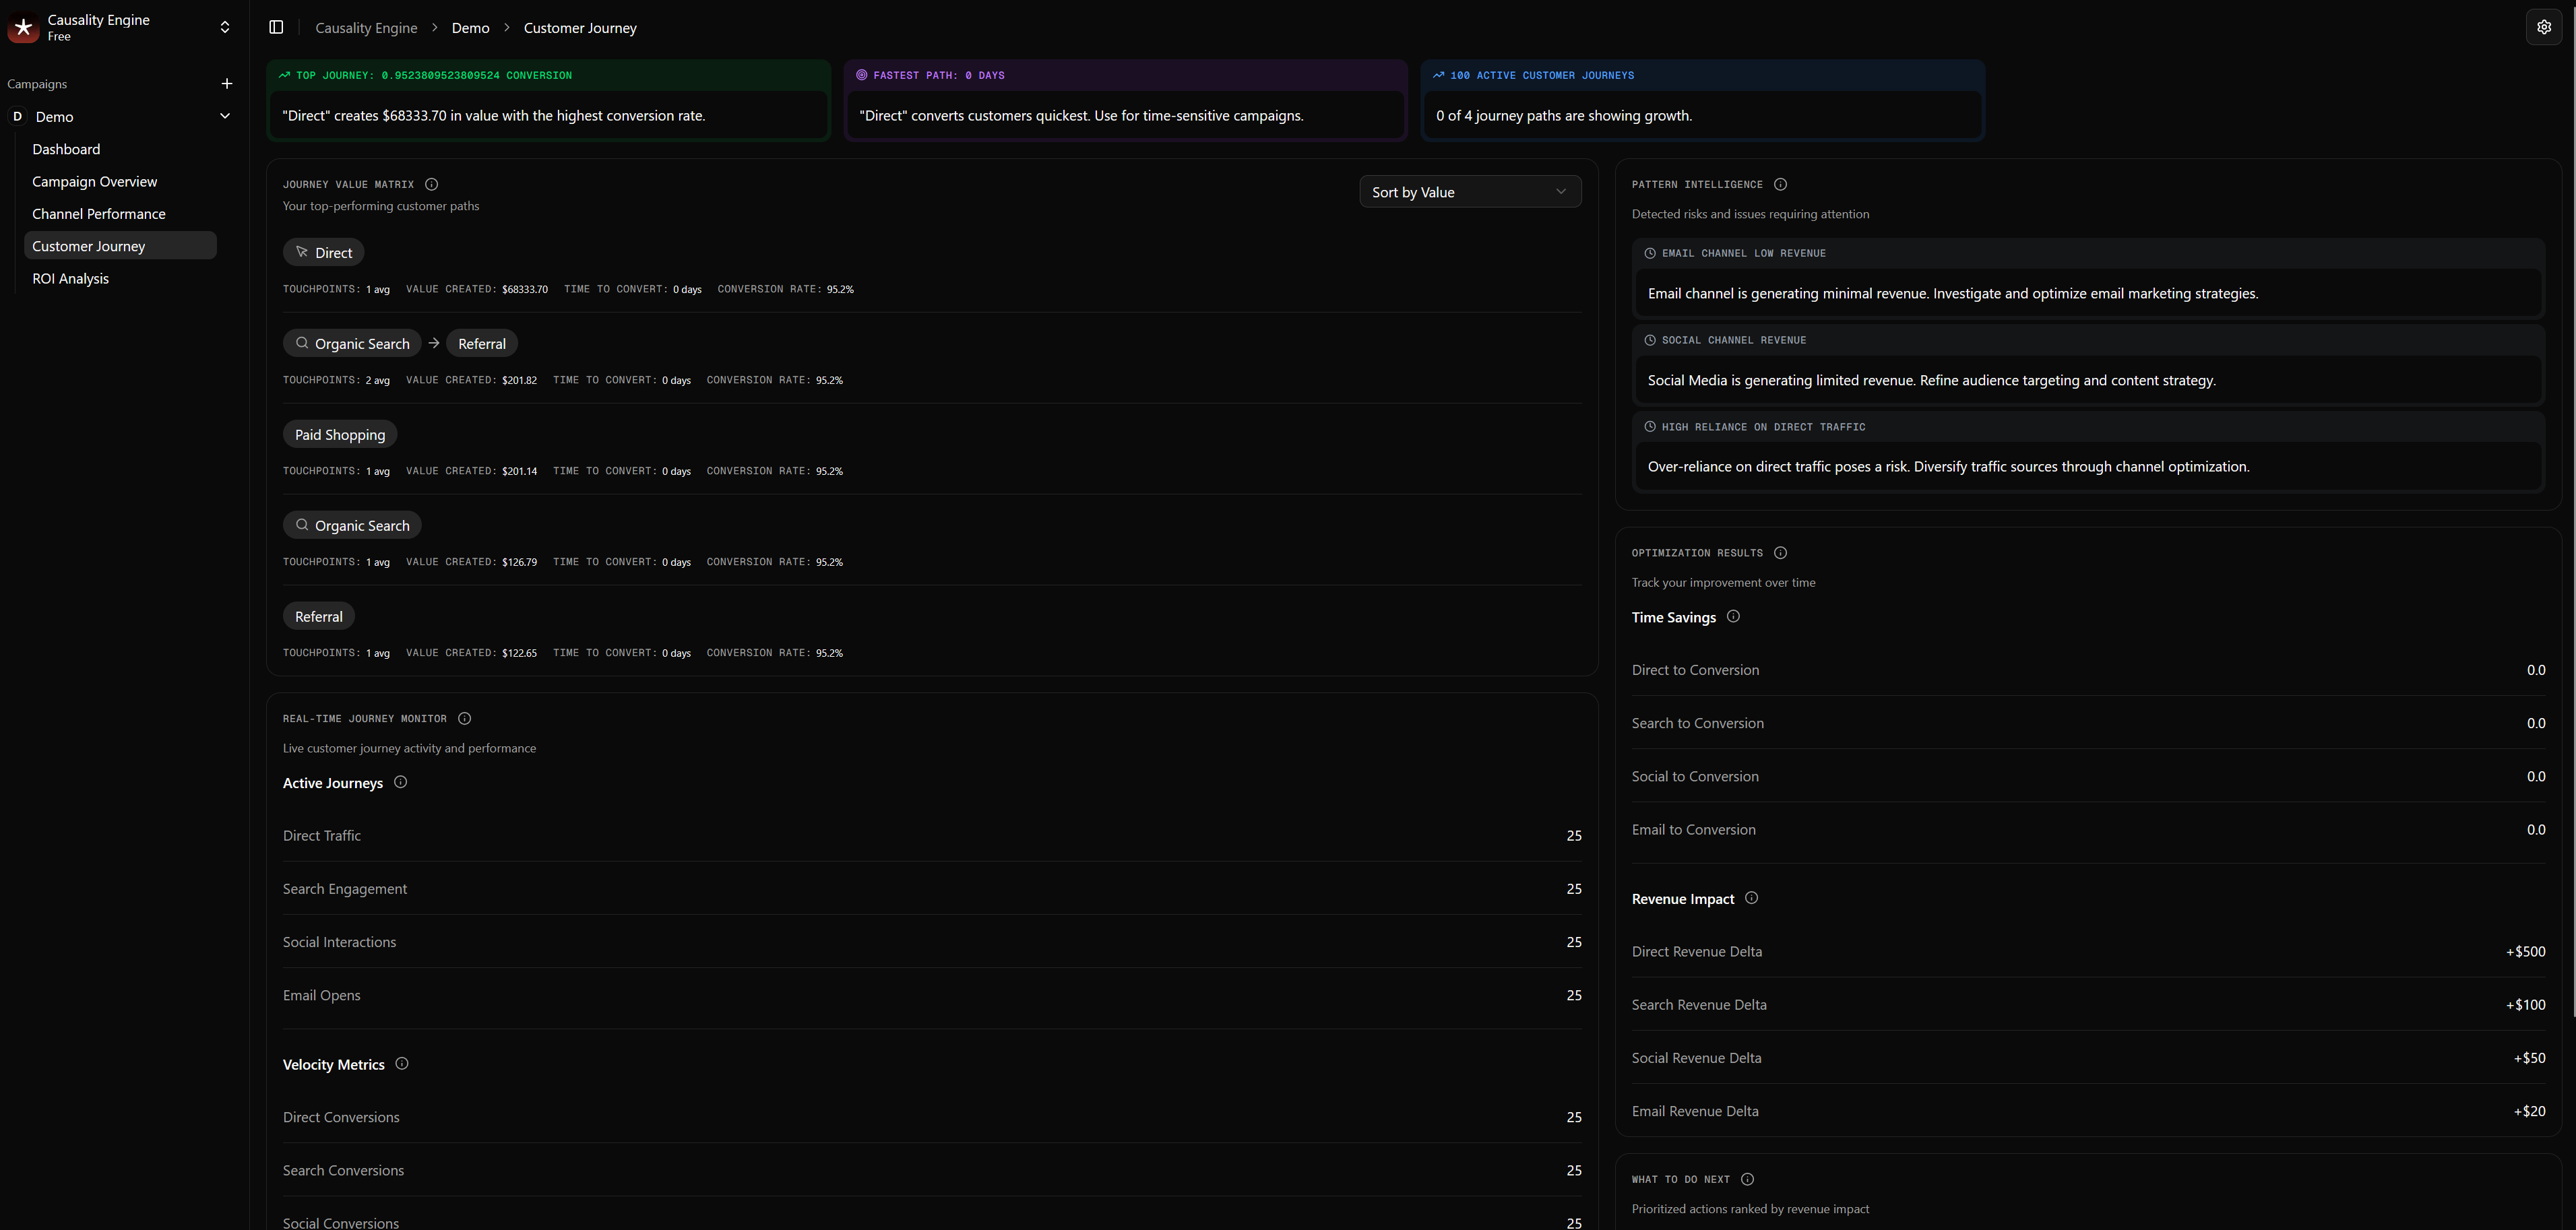Toggle the sidebar panel icon
This screenshot has width=2576, height=1230.
[277, 28]
